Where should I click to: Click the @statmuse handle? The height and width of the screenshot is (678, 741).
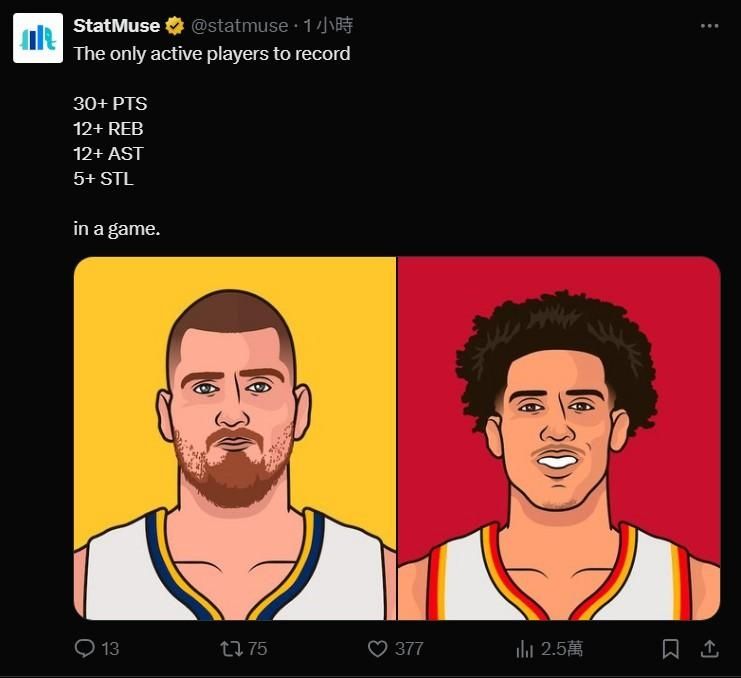click(240, 26)
